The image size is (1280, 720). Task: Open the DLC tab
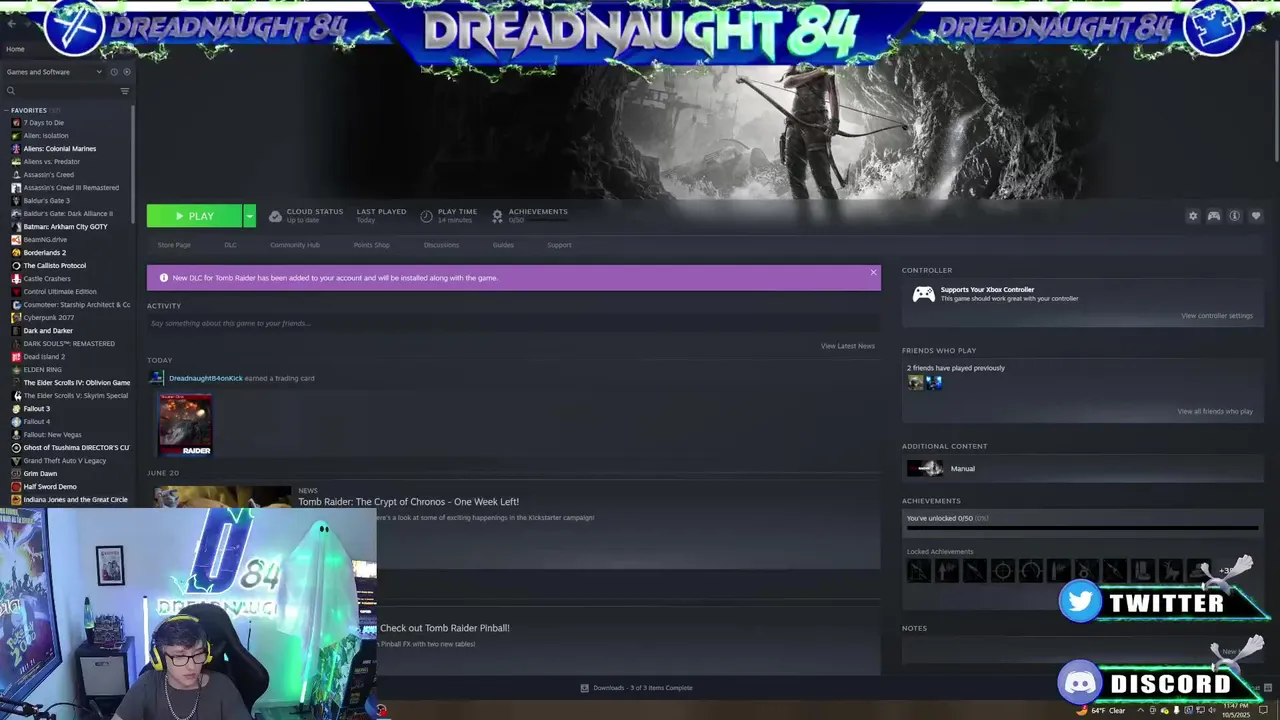[230, 245]
